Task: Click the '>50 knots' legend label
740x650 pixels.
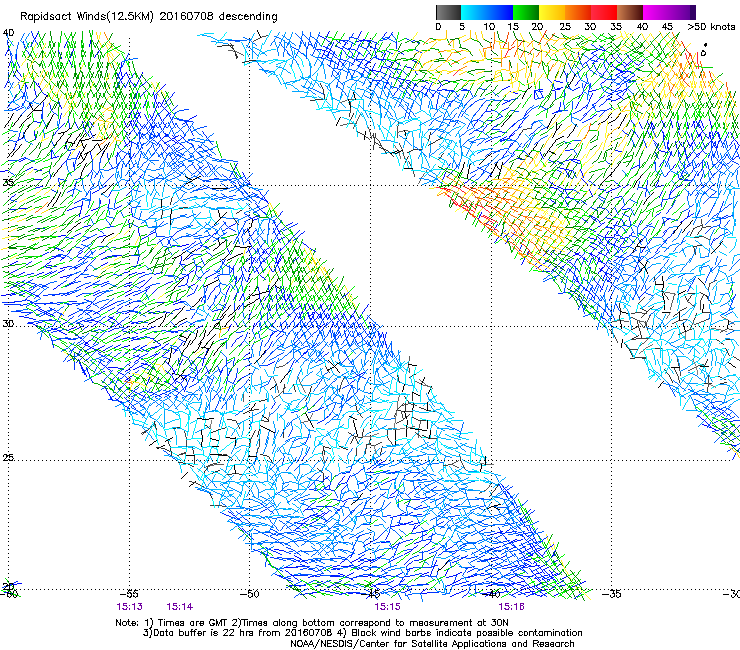Action: click(711, 27)
